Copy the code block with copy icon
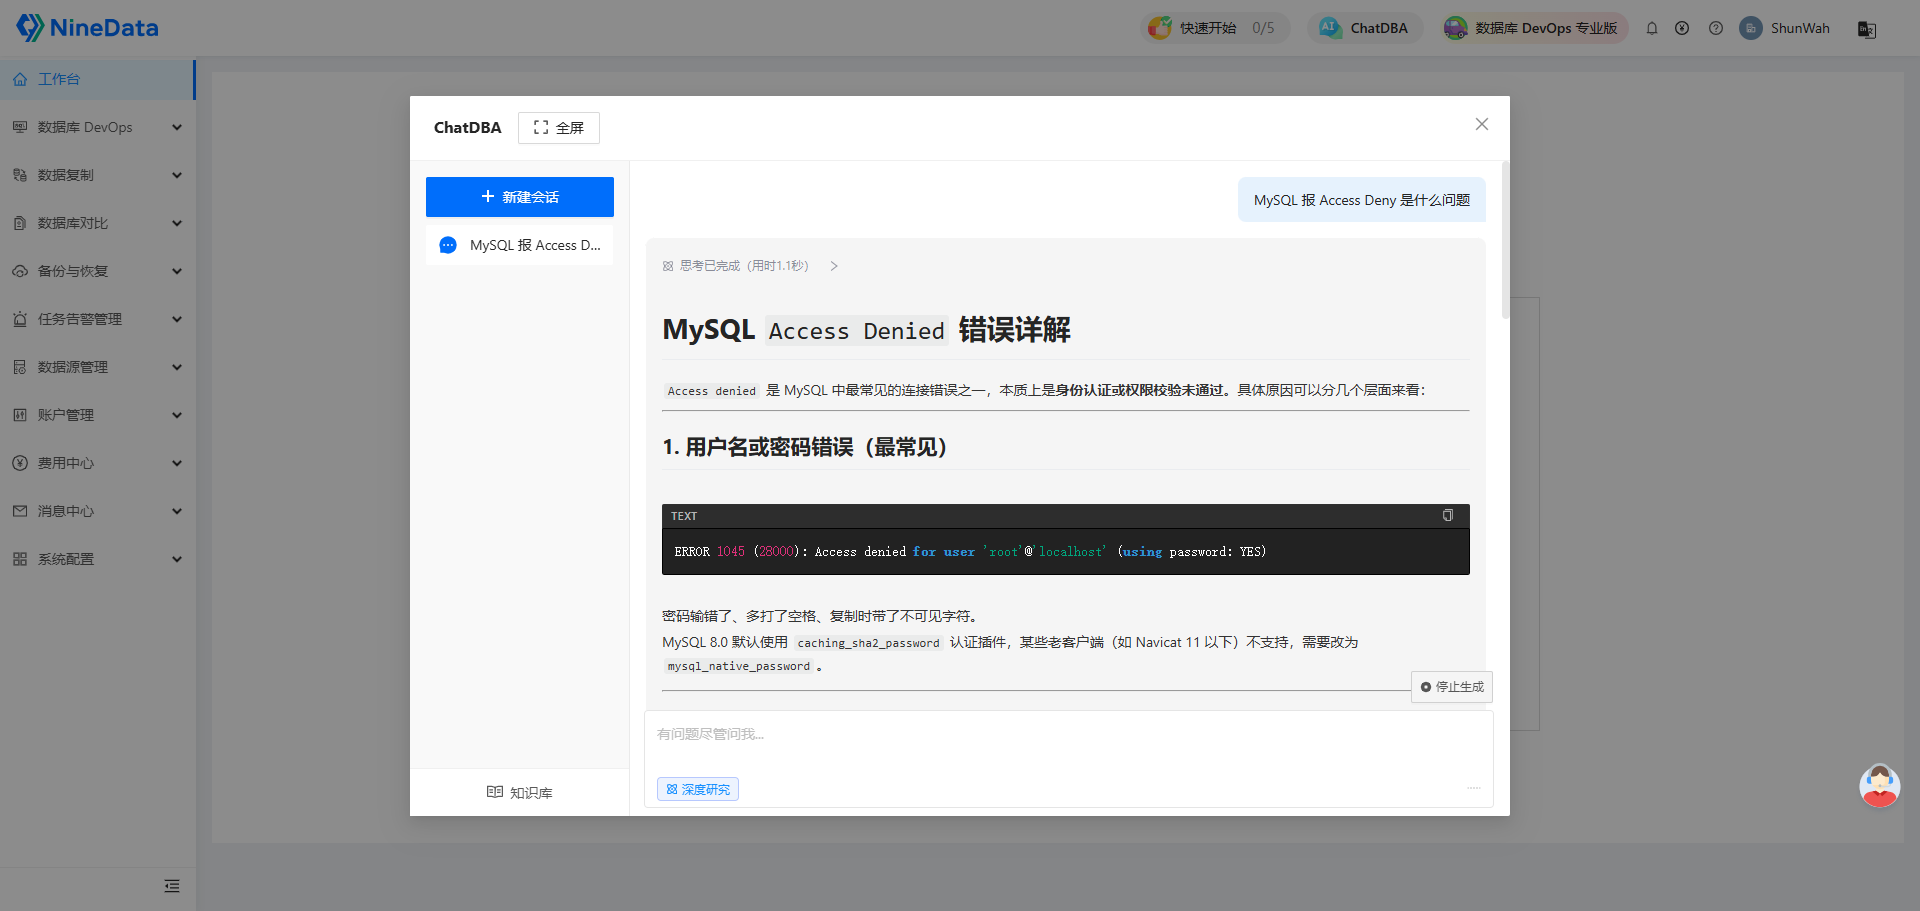This screenshot has width=1920, height=911. (x=1447, y=515)
